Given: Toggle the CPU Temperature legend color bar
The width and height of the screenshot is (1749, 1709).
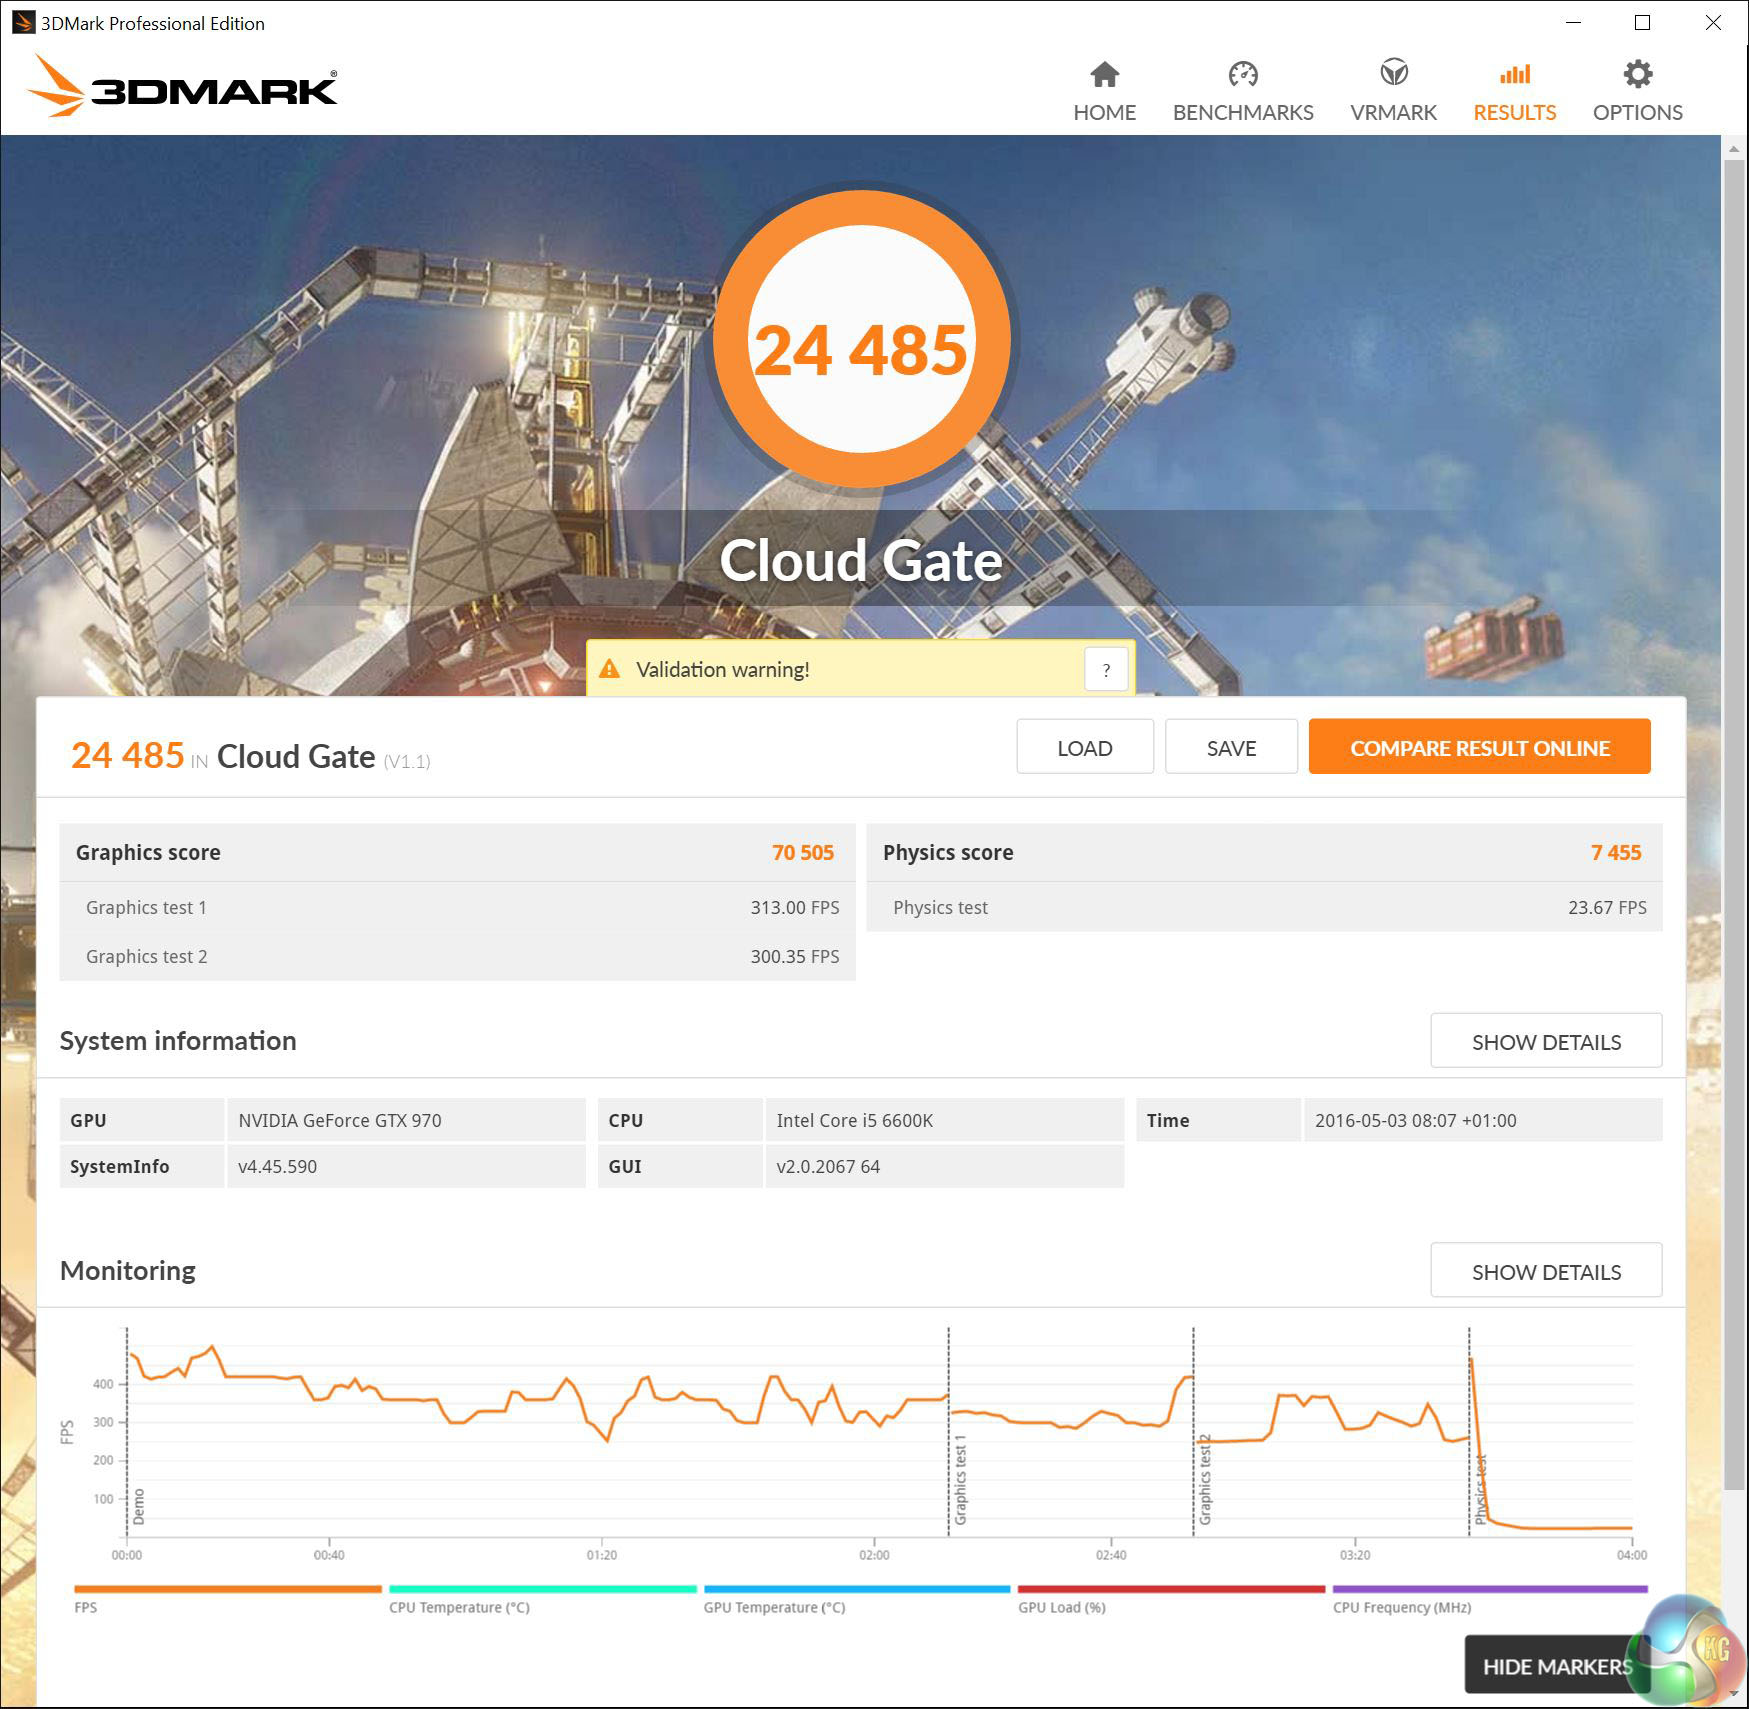Looking at the screenshot, I should pyautogui.click(x=543, y=1589).
